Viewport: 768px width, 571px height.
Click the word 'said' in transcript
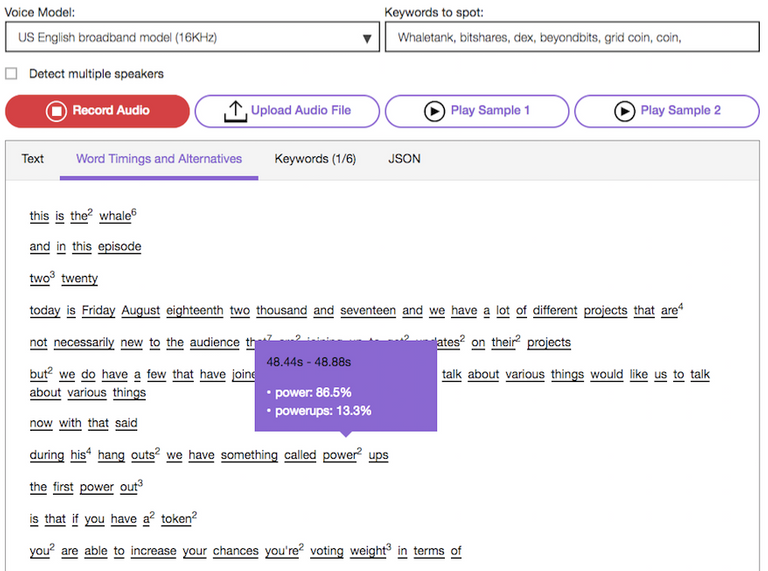[x=126, y=423]
